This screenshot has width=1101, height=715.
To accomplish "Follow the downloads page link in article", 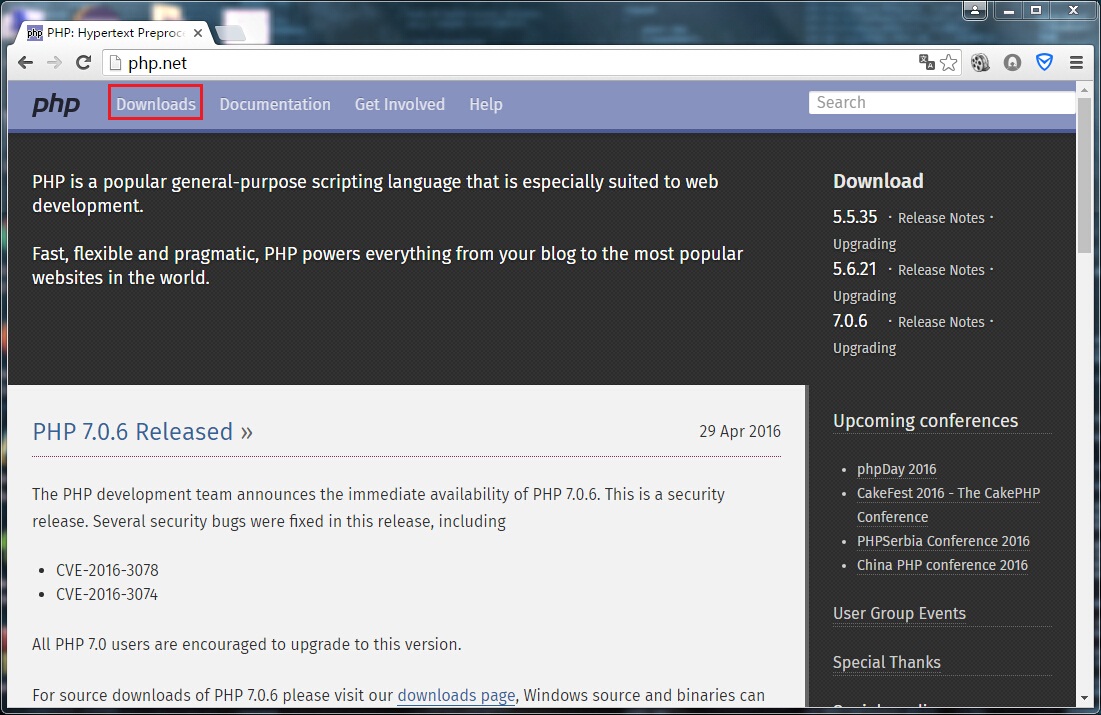I will 456,695.
